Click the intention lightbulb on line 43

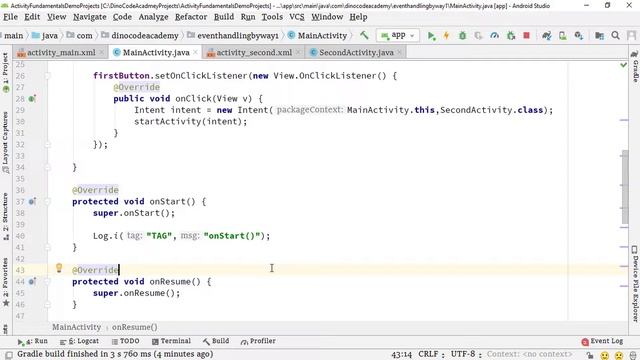tap(59, 268)
